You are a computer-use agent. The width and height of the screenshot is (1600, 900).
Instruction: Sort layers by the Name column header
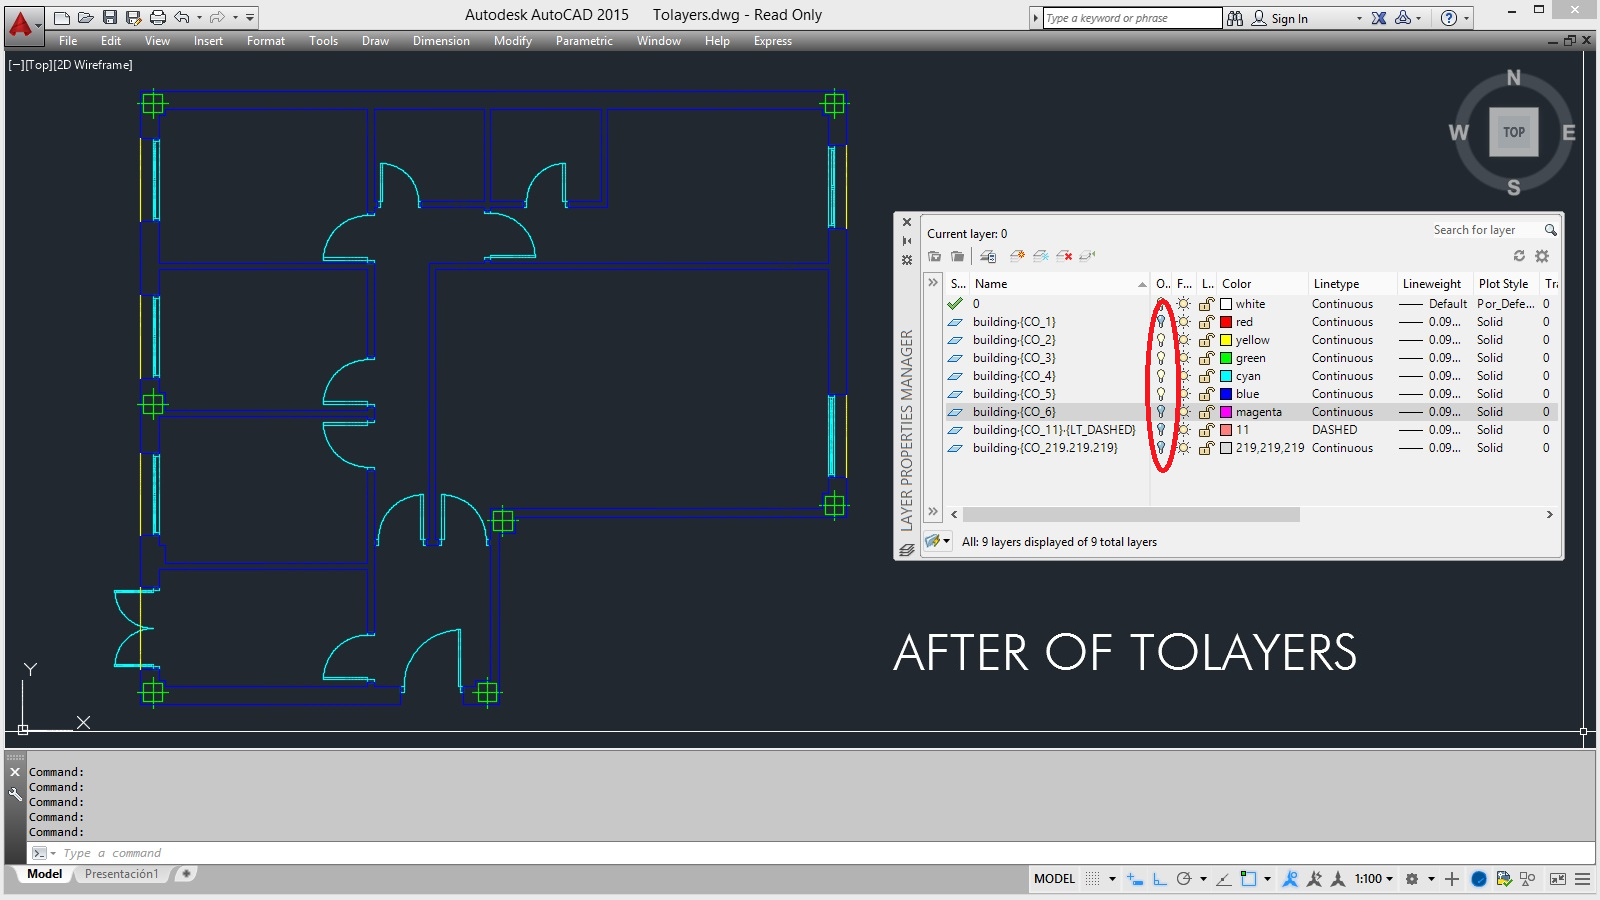pyautogui.click(x=1059, y=284)
